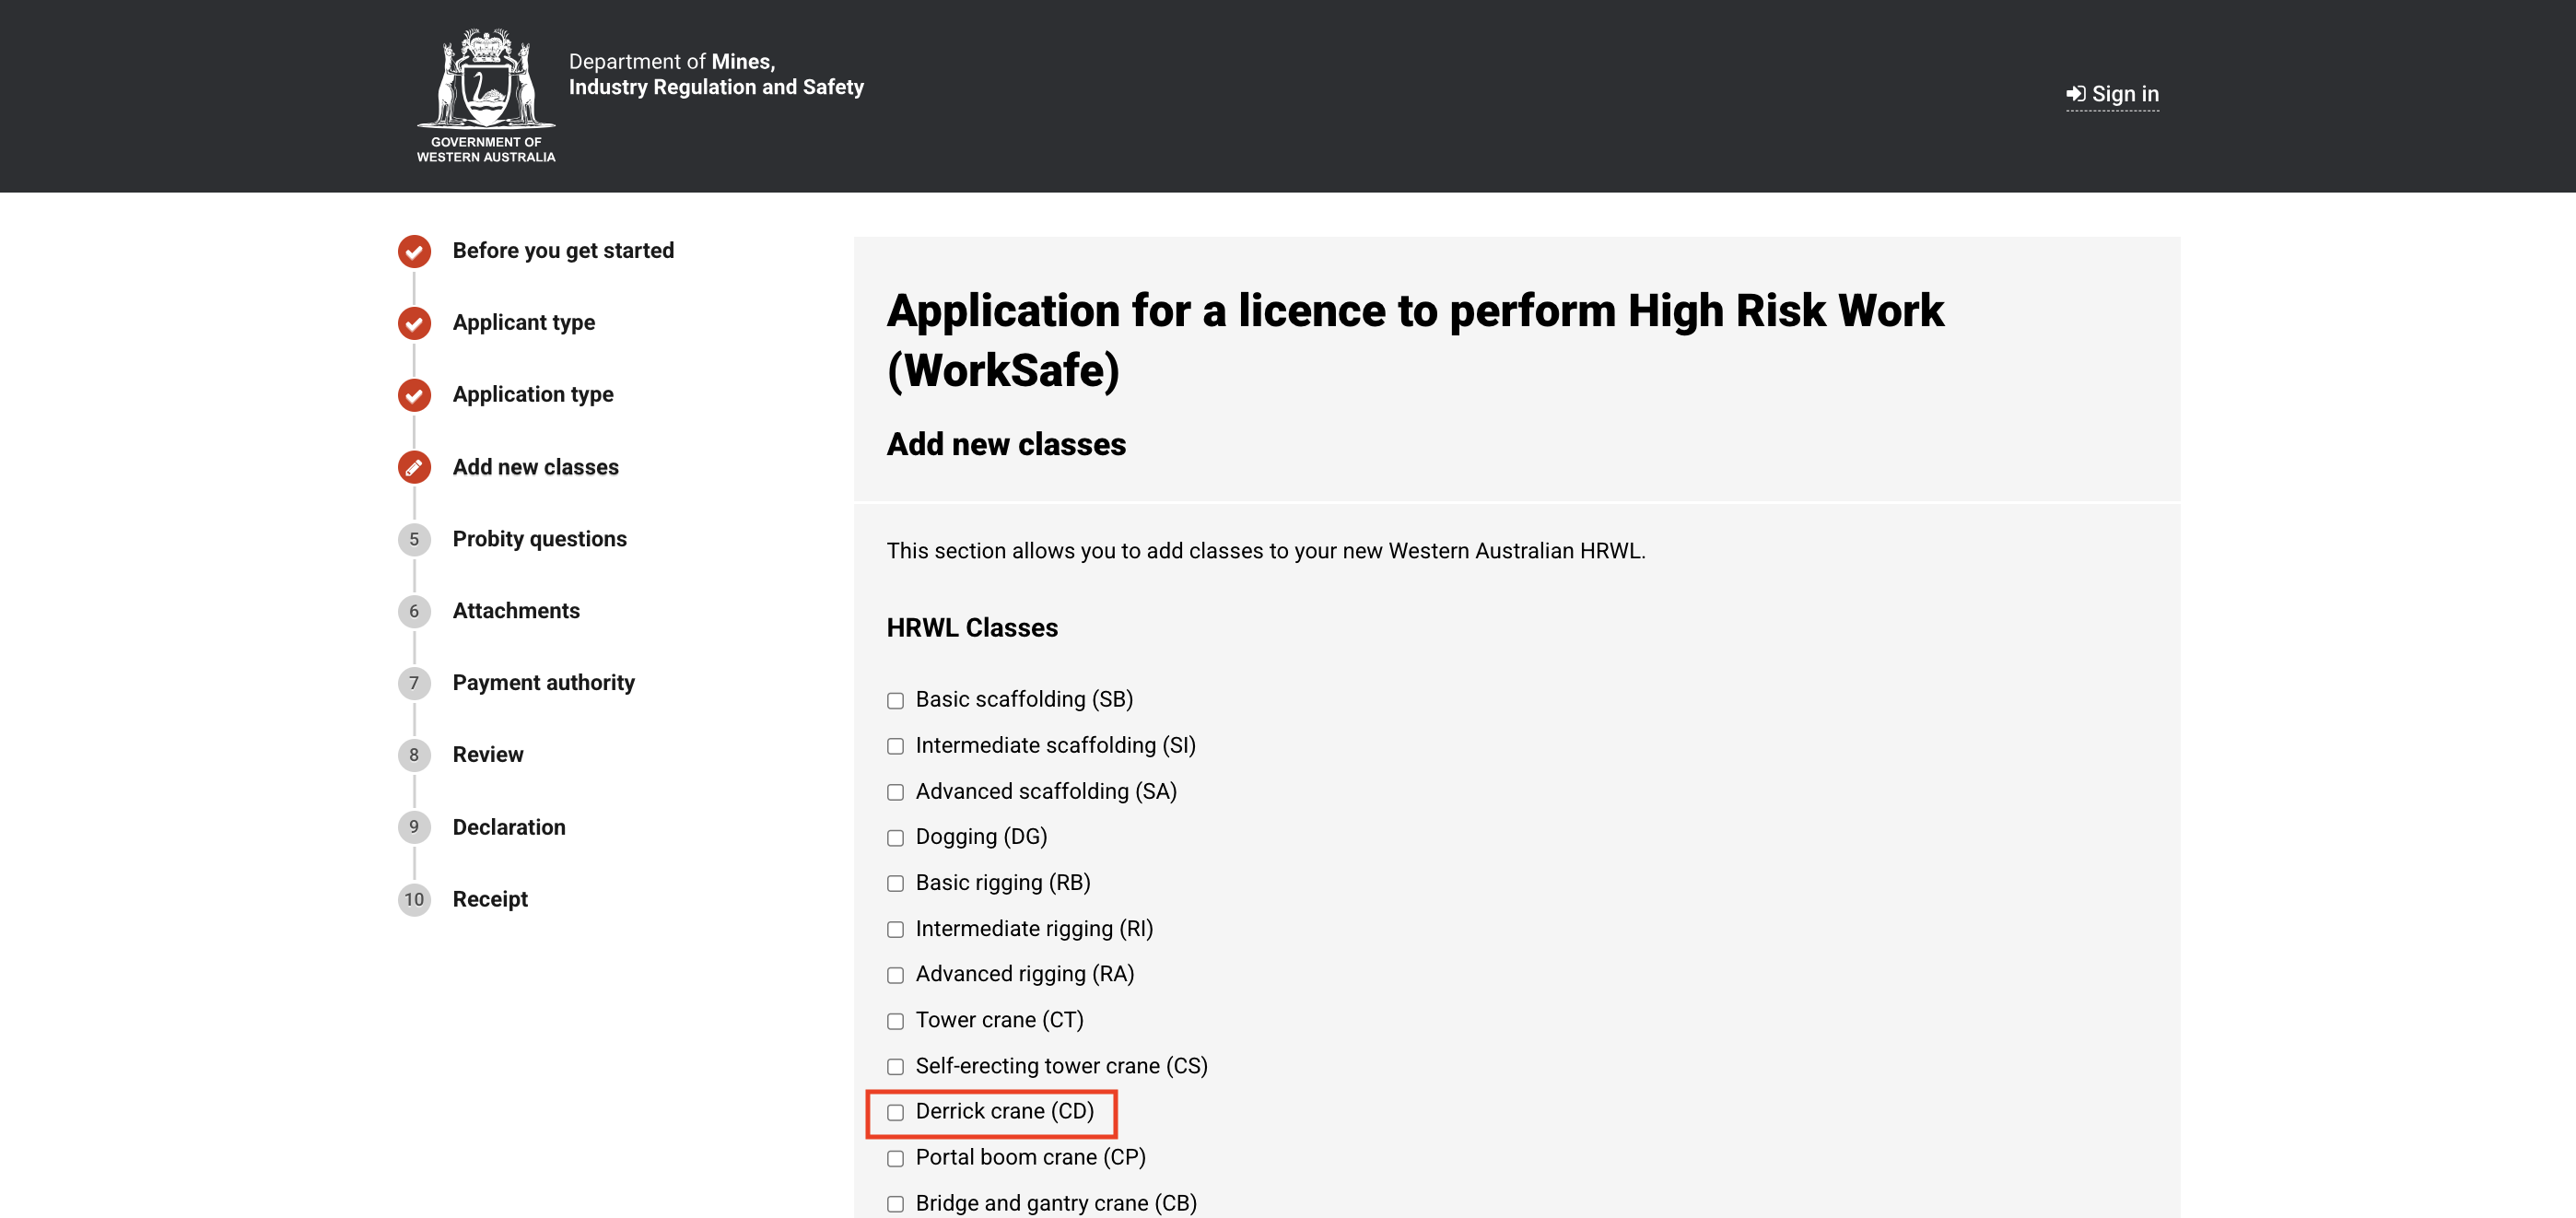Click the 'Before you get started' checkmark icon
2576x1218 pixels.
point(414,251)
